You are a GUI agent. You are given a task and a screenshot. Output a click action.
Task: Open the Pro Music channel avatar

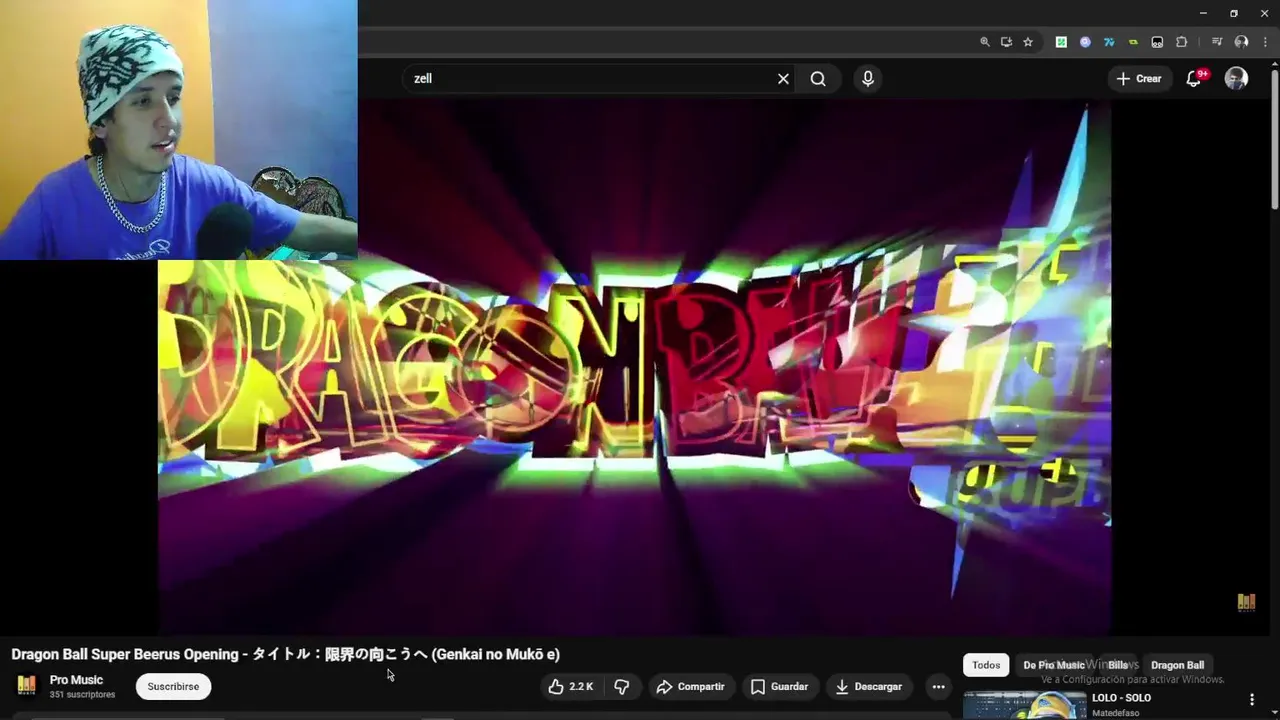tap(26, 685)
